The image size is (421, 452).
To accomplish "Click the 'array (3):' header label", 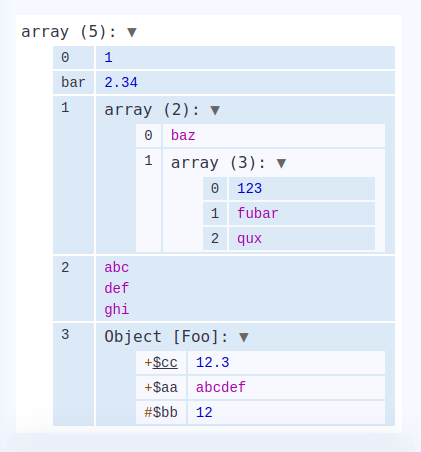I will coord(218,163).
